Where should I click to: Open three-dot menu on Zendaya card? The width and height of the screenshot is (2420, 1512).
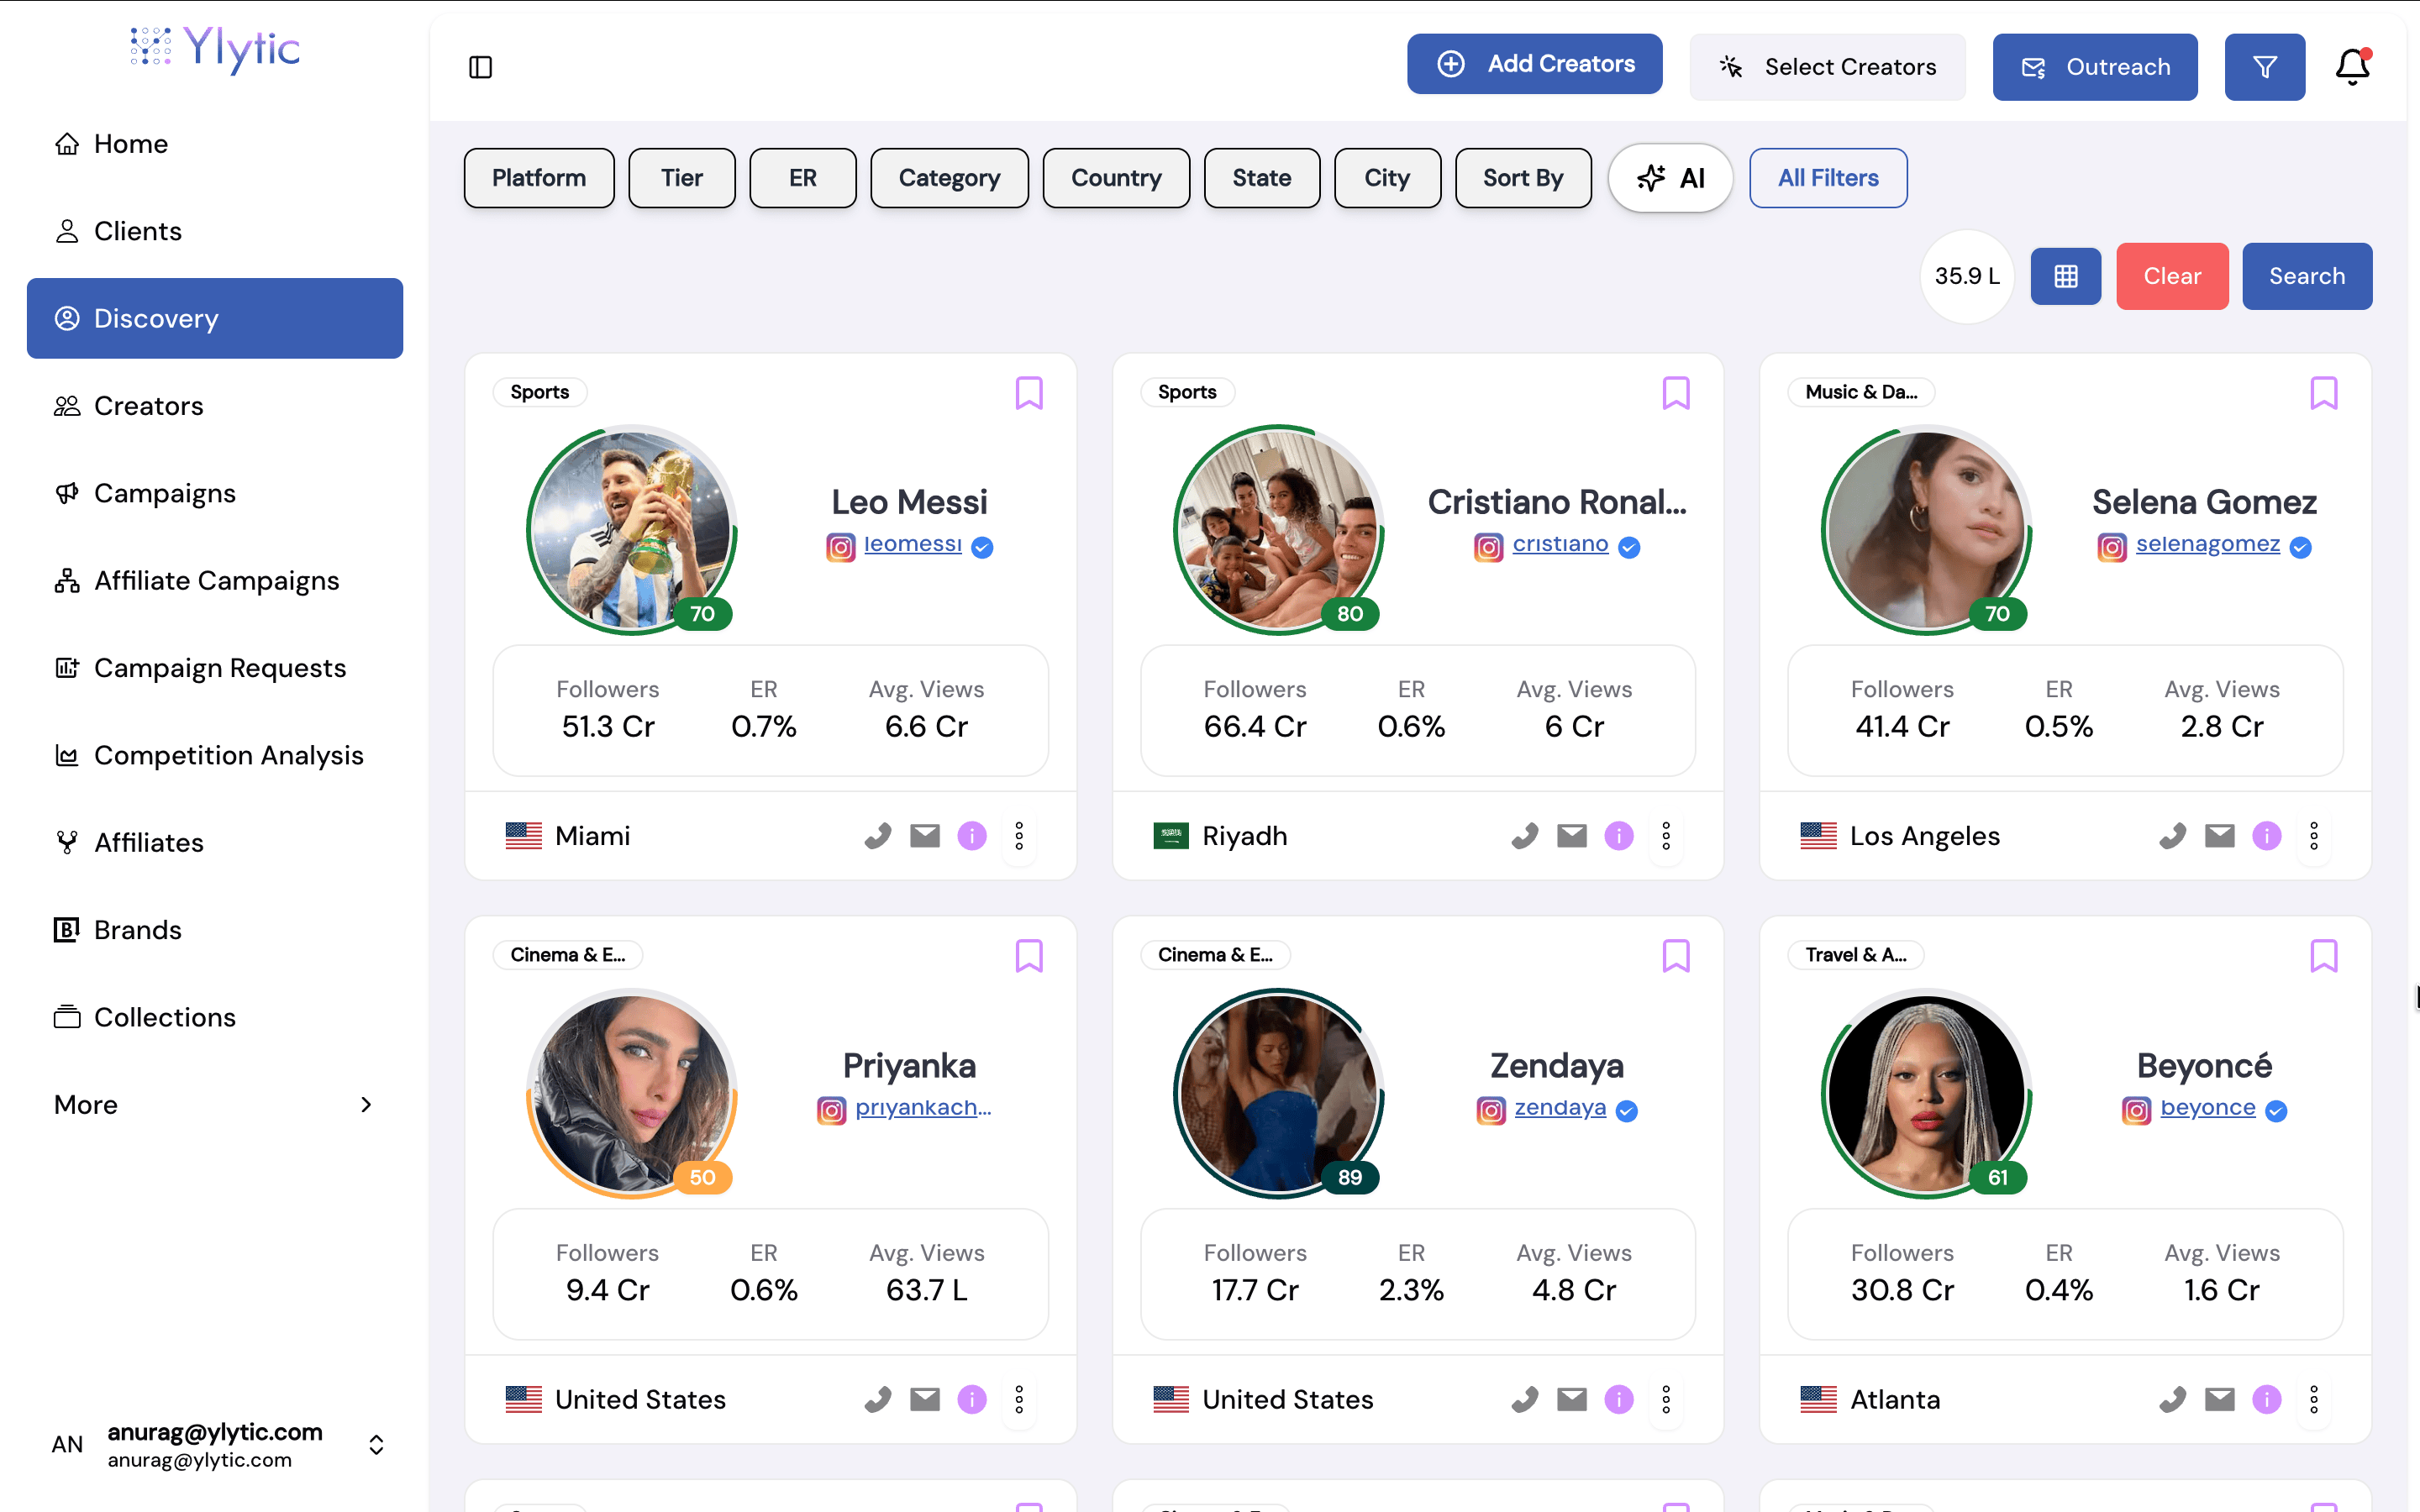coord(1666,1399)
